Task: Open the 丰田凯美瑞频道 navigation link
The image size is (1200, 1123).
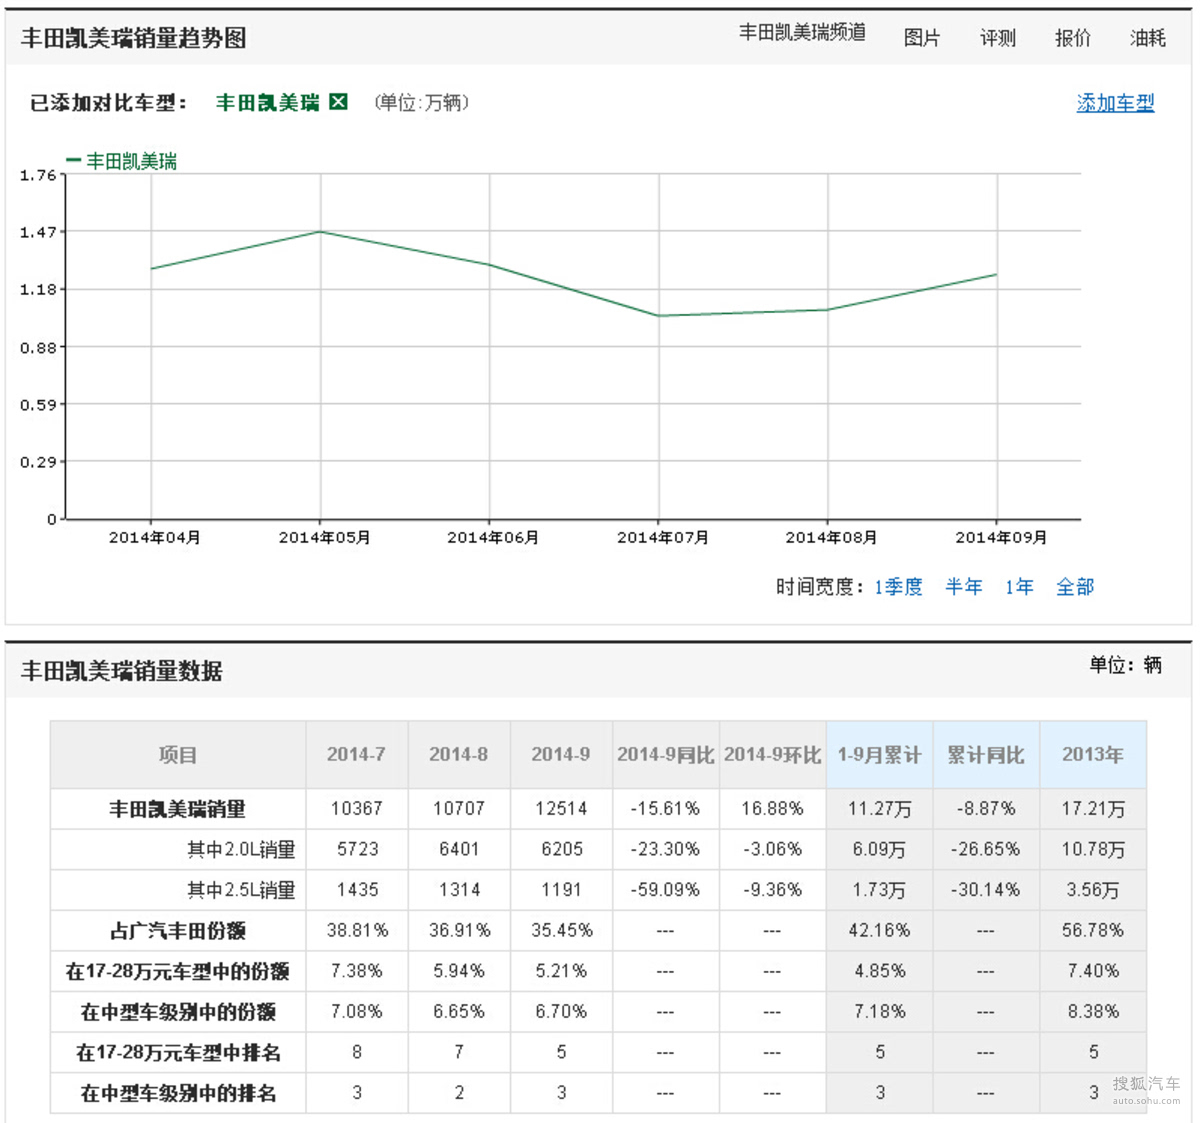Action: tap(802, 33)
